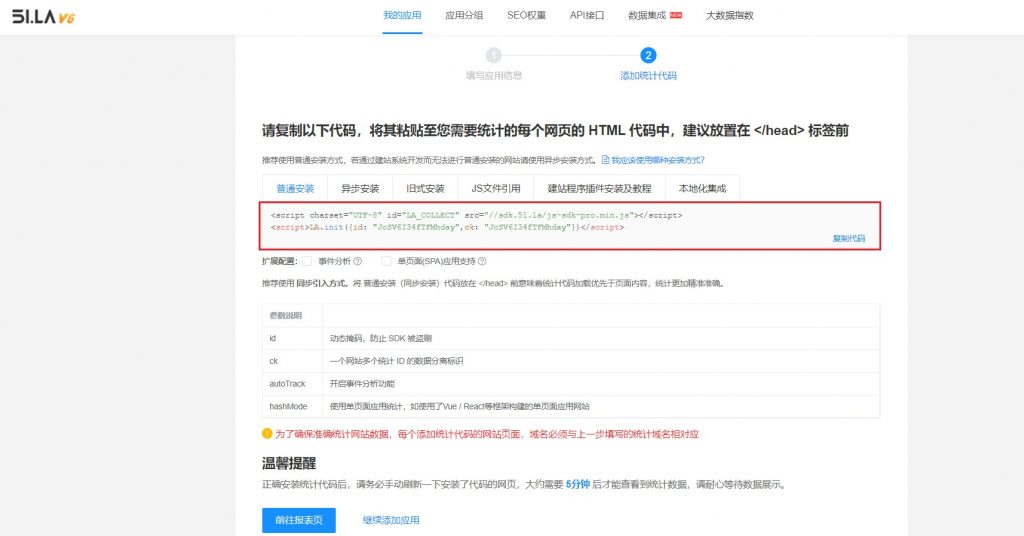Click the 前往报表页 button
Viewport: 1024px width, 536px height.
tap(299, 520)
